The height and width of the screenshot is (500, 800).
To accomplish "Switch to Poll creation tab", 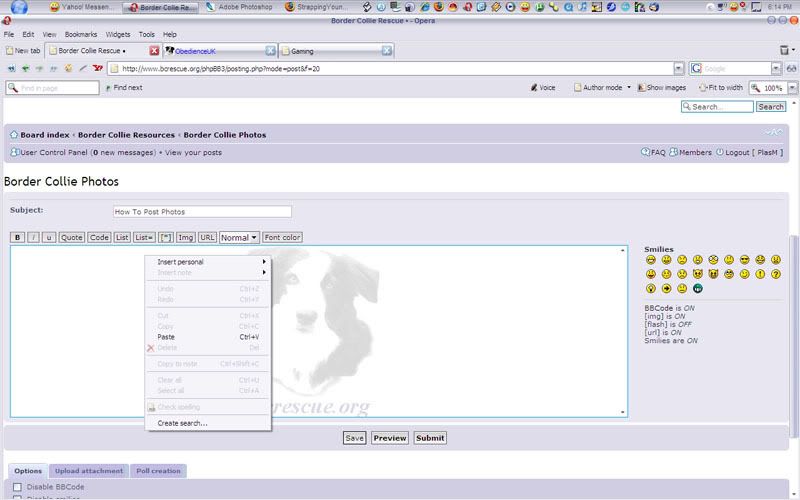I will [x=158, y=471].
